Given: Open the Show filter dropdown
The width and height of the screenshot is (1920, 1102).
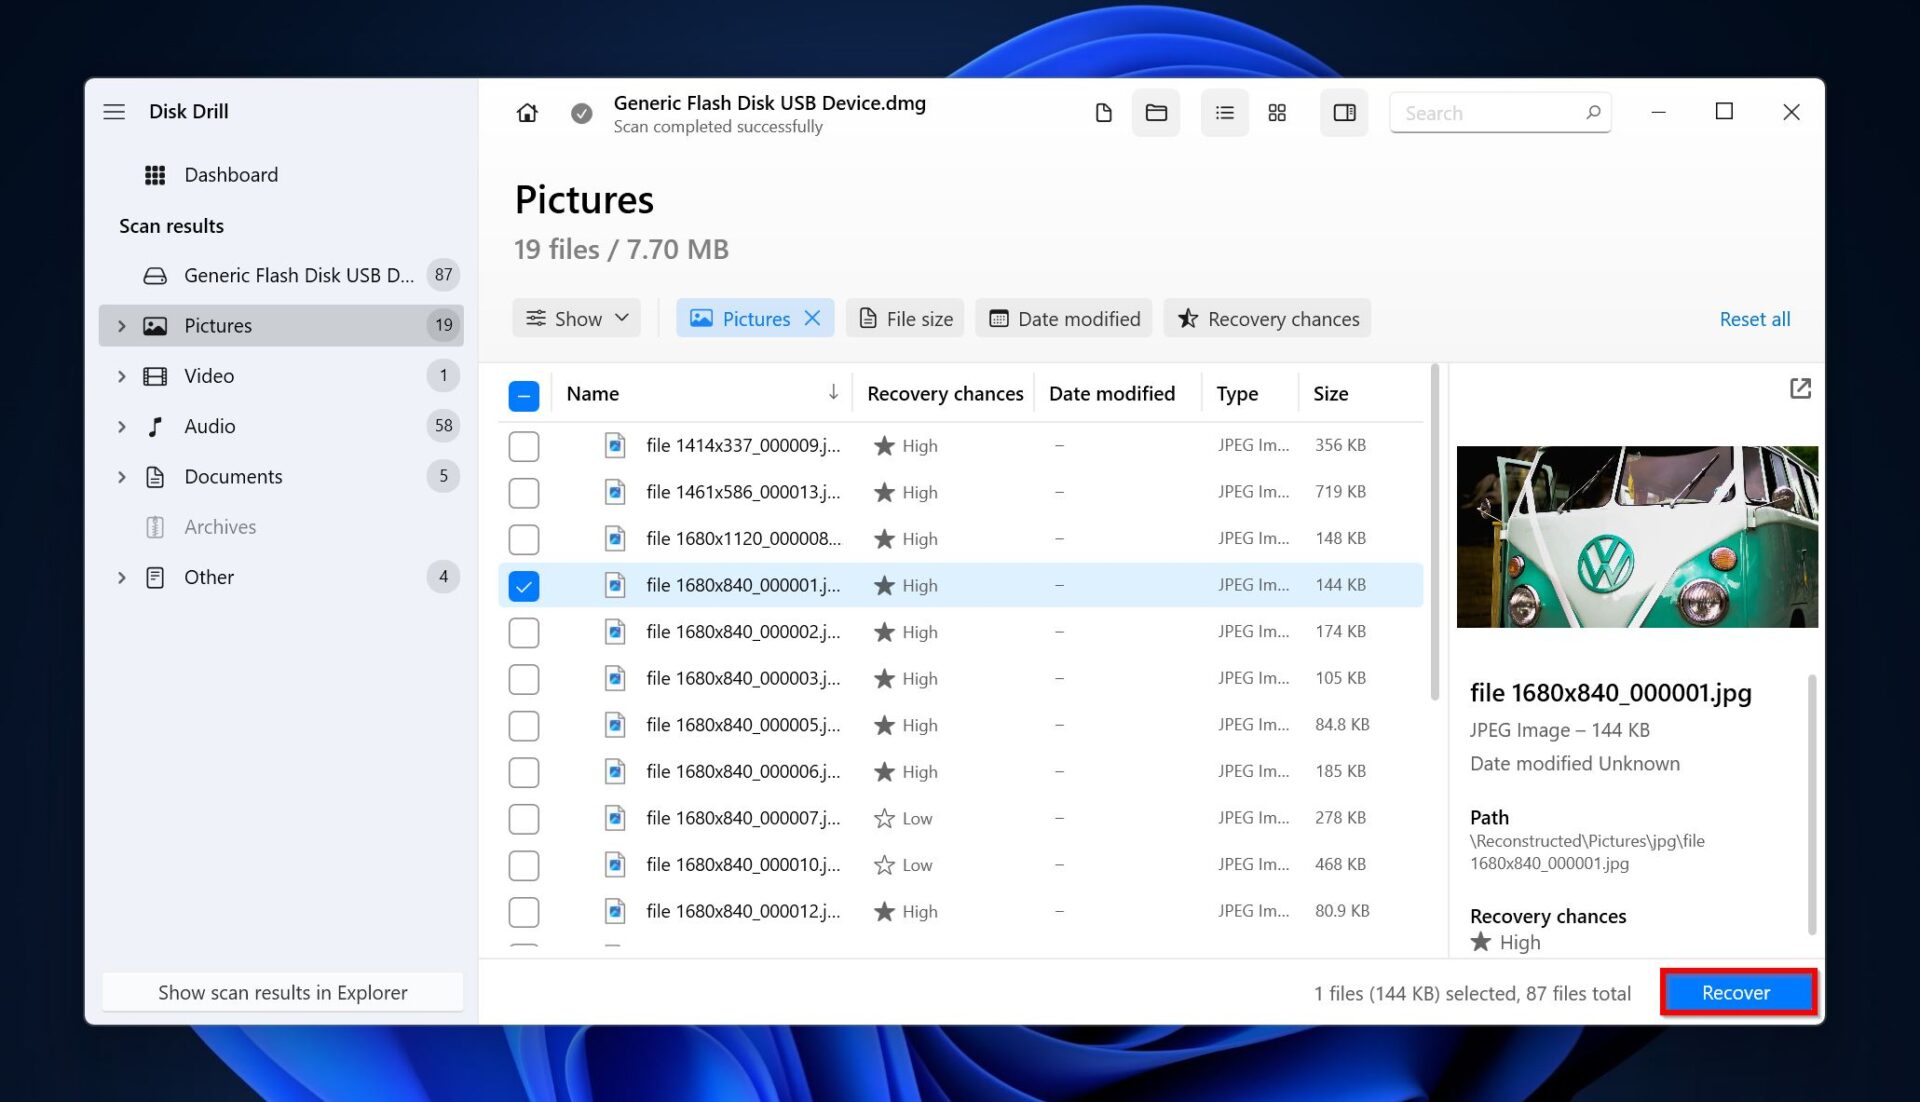Looking at the screenshot, I should pos(576,318).
